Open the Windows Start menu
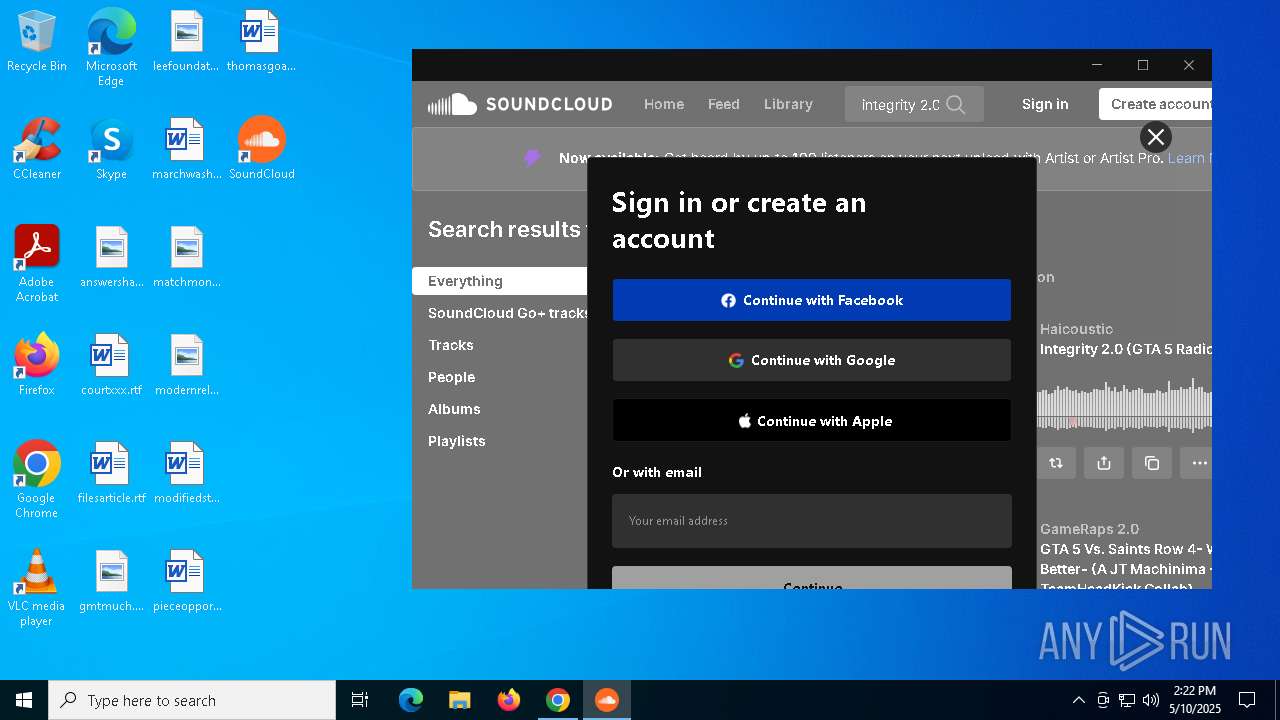 pos(24,700)
